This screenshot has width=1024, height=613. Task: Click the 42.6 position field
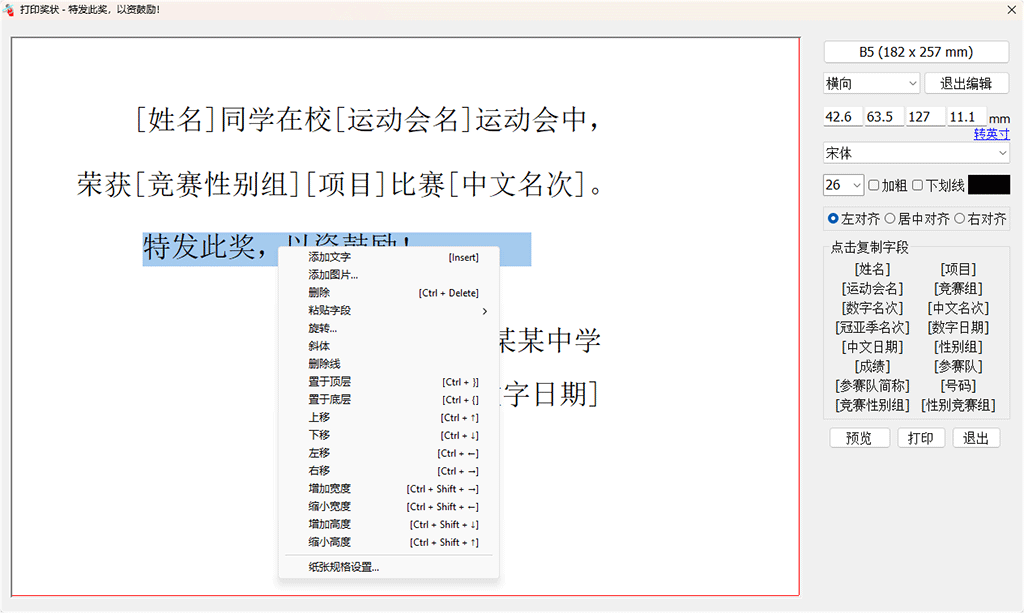[842, 117]
